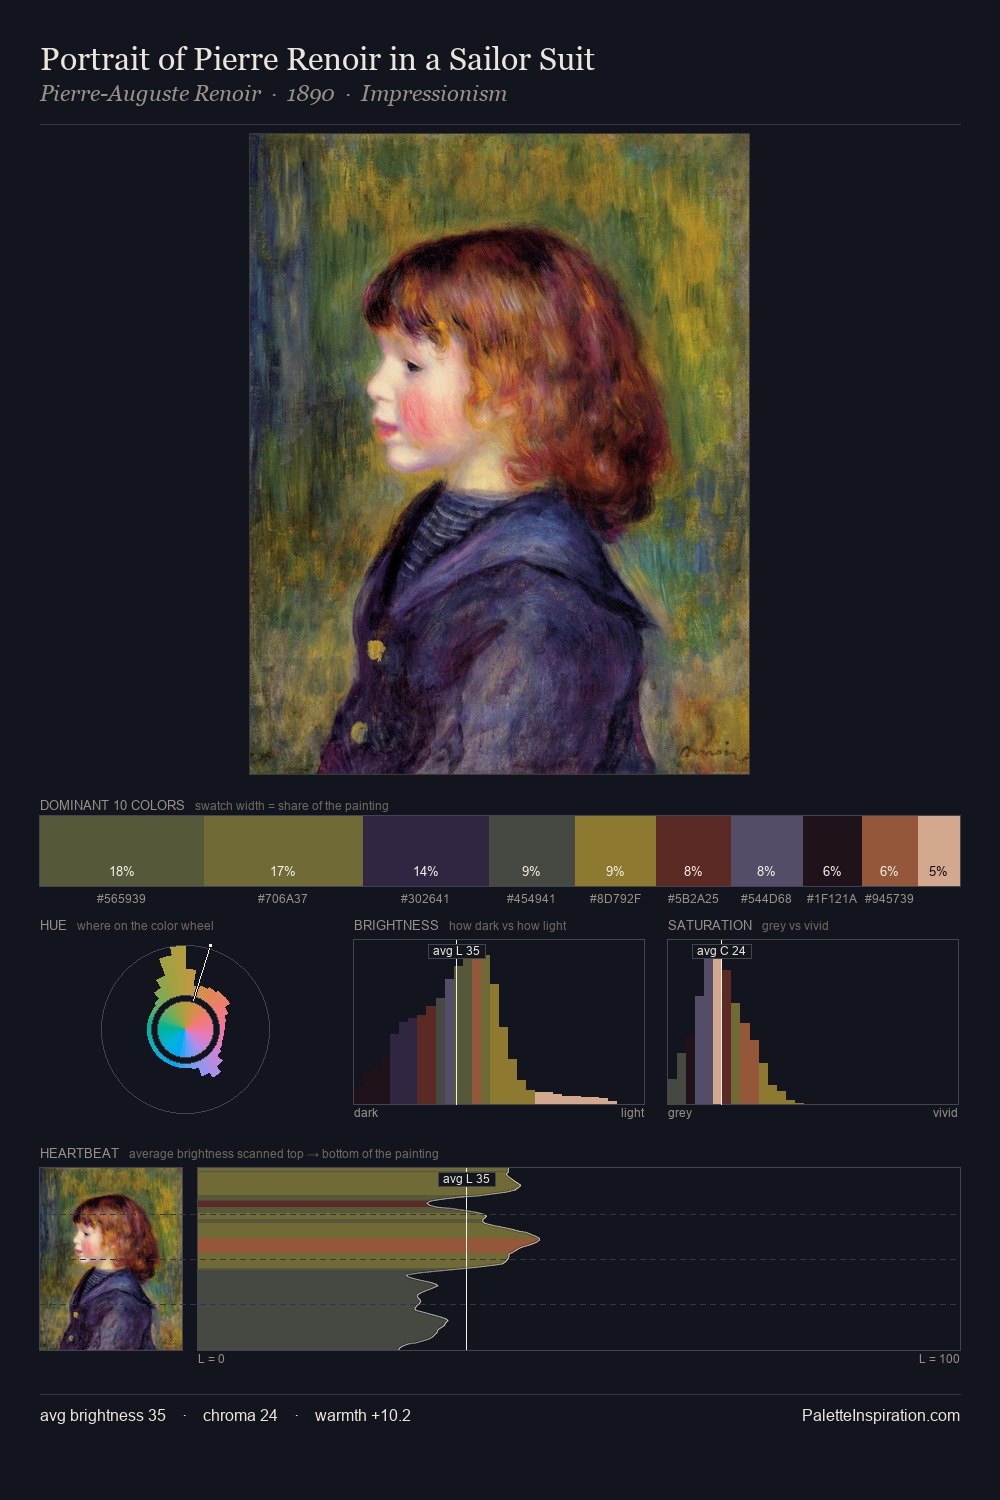Click the 'dark' axis label under Brightness
The width and height of the screenshot is (1000, 1500).
[x=366, y=1113]
